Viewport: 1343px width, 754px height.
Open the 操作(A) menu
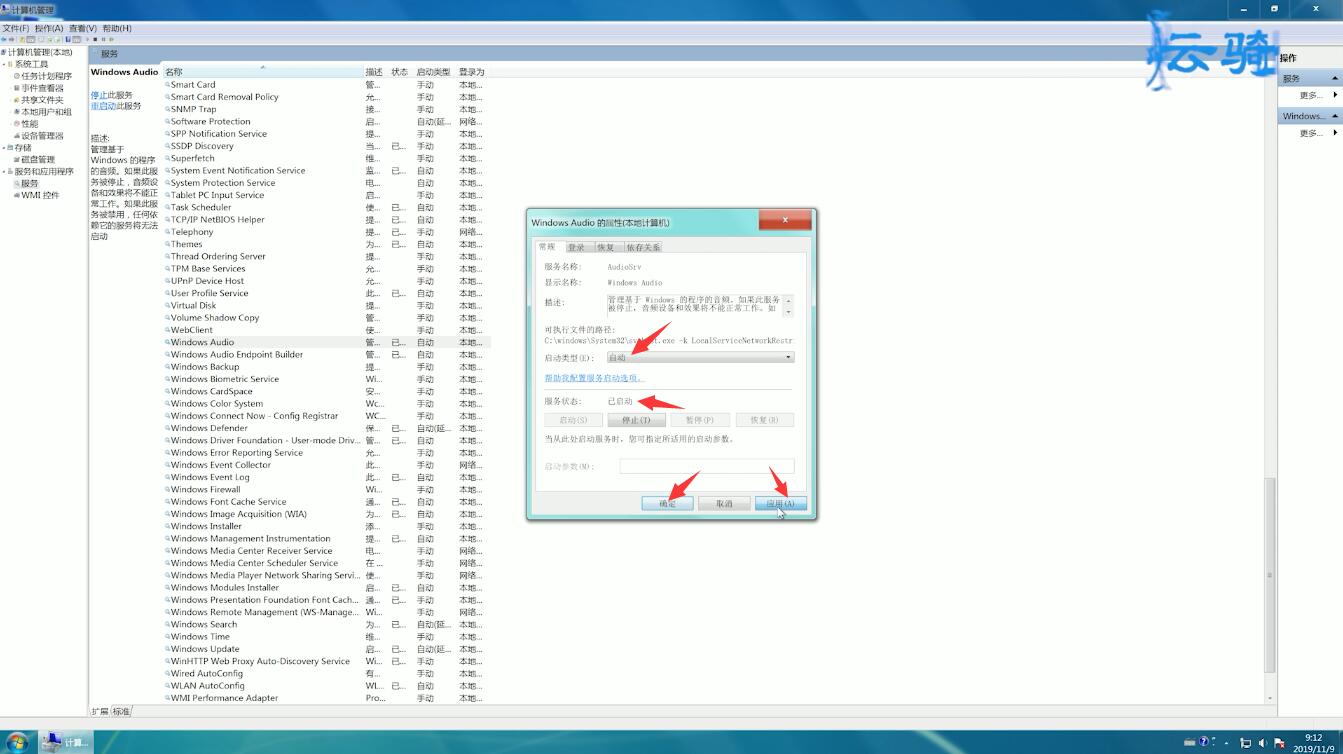click(x=49, y=28)
